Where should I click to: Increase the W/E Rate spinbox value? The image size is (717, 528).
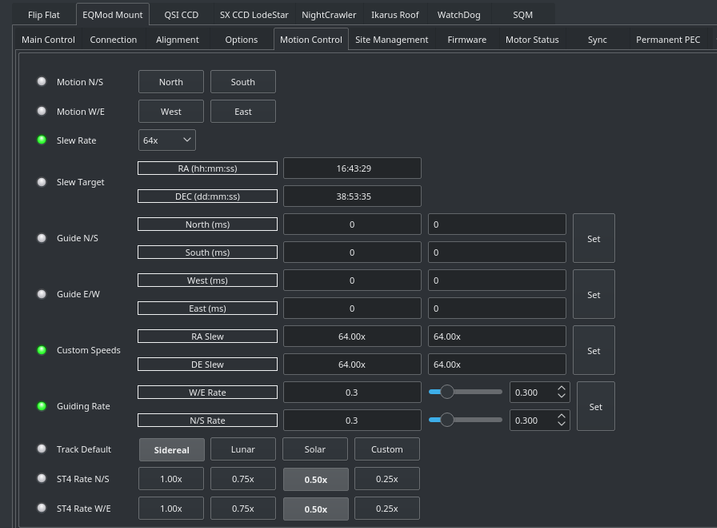562,388
